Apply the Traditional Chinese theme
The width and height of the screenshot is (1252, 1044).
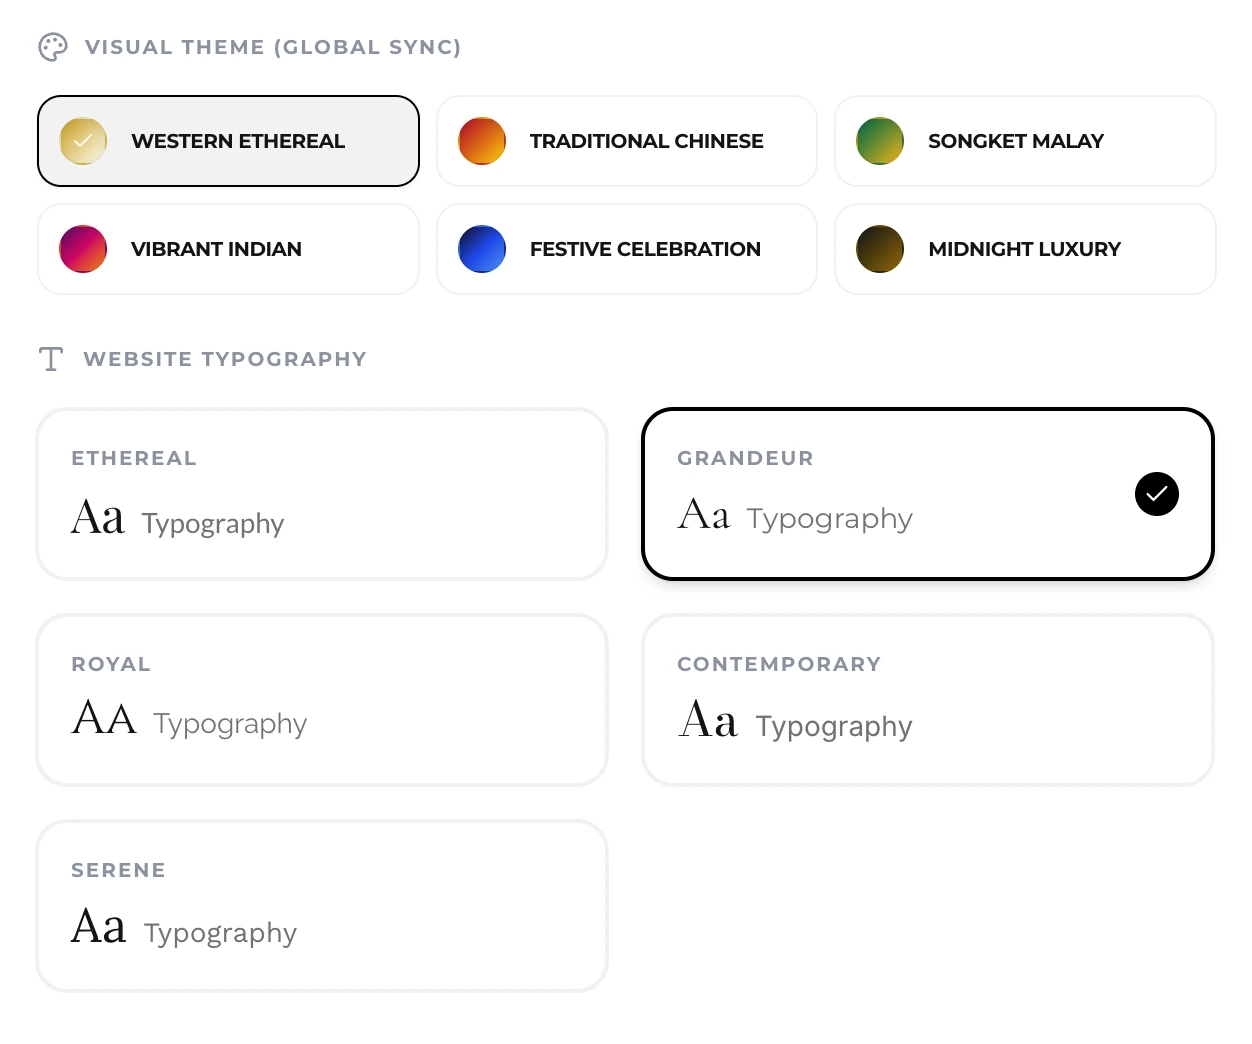pos(646,141)
